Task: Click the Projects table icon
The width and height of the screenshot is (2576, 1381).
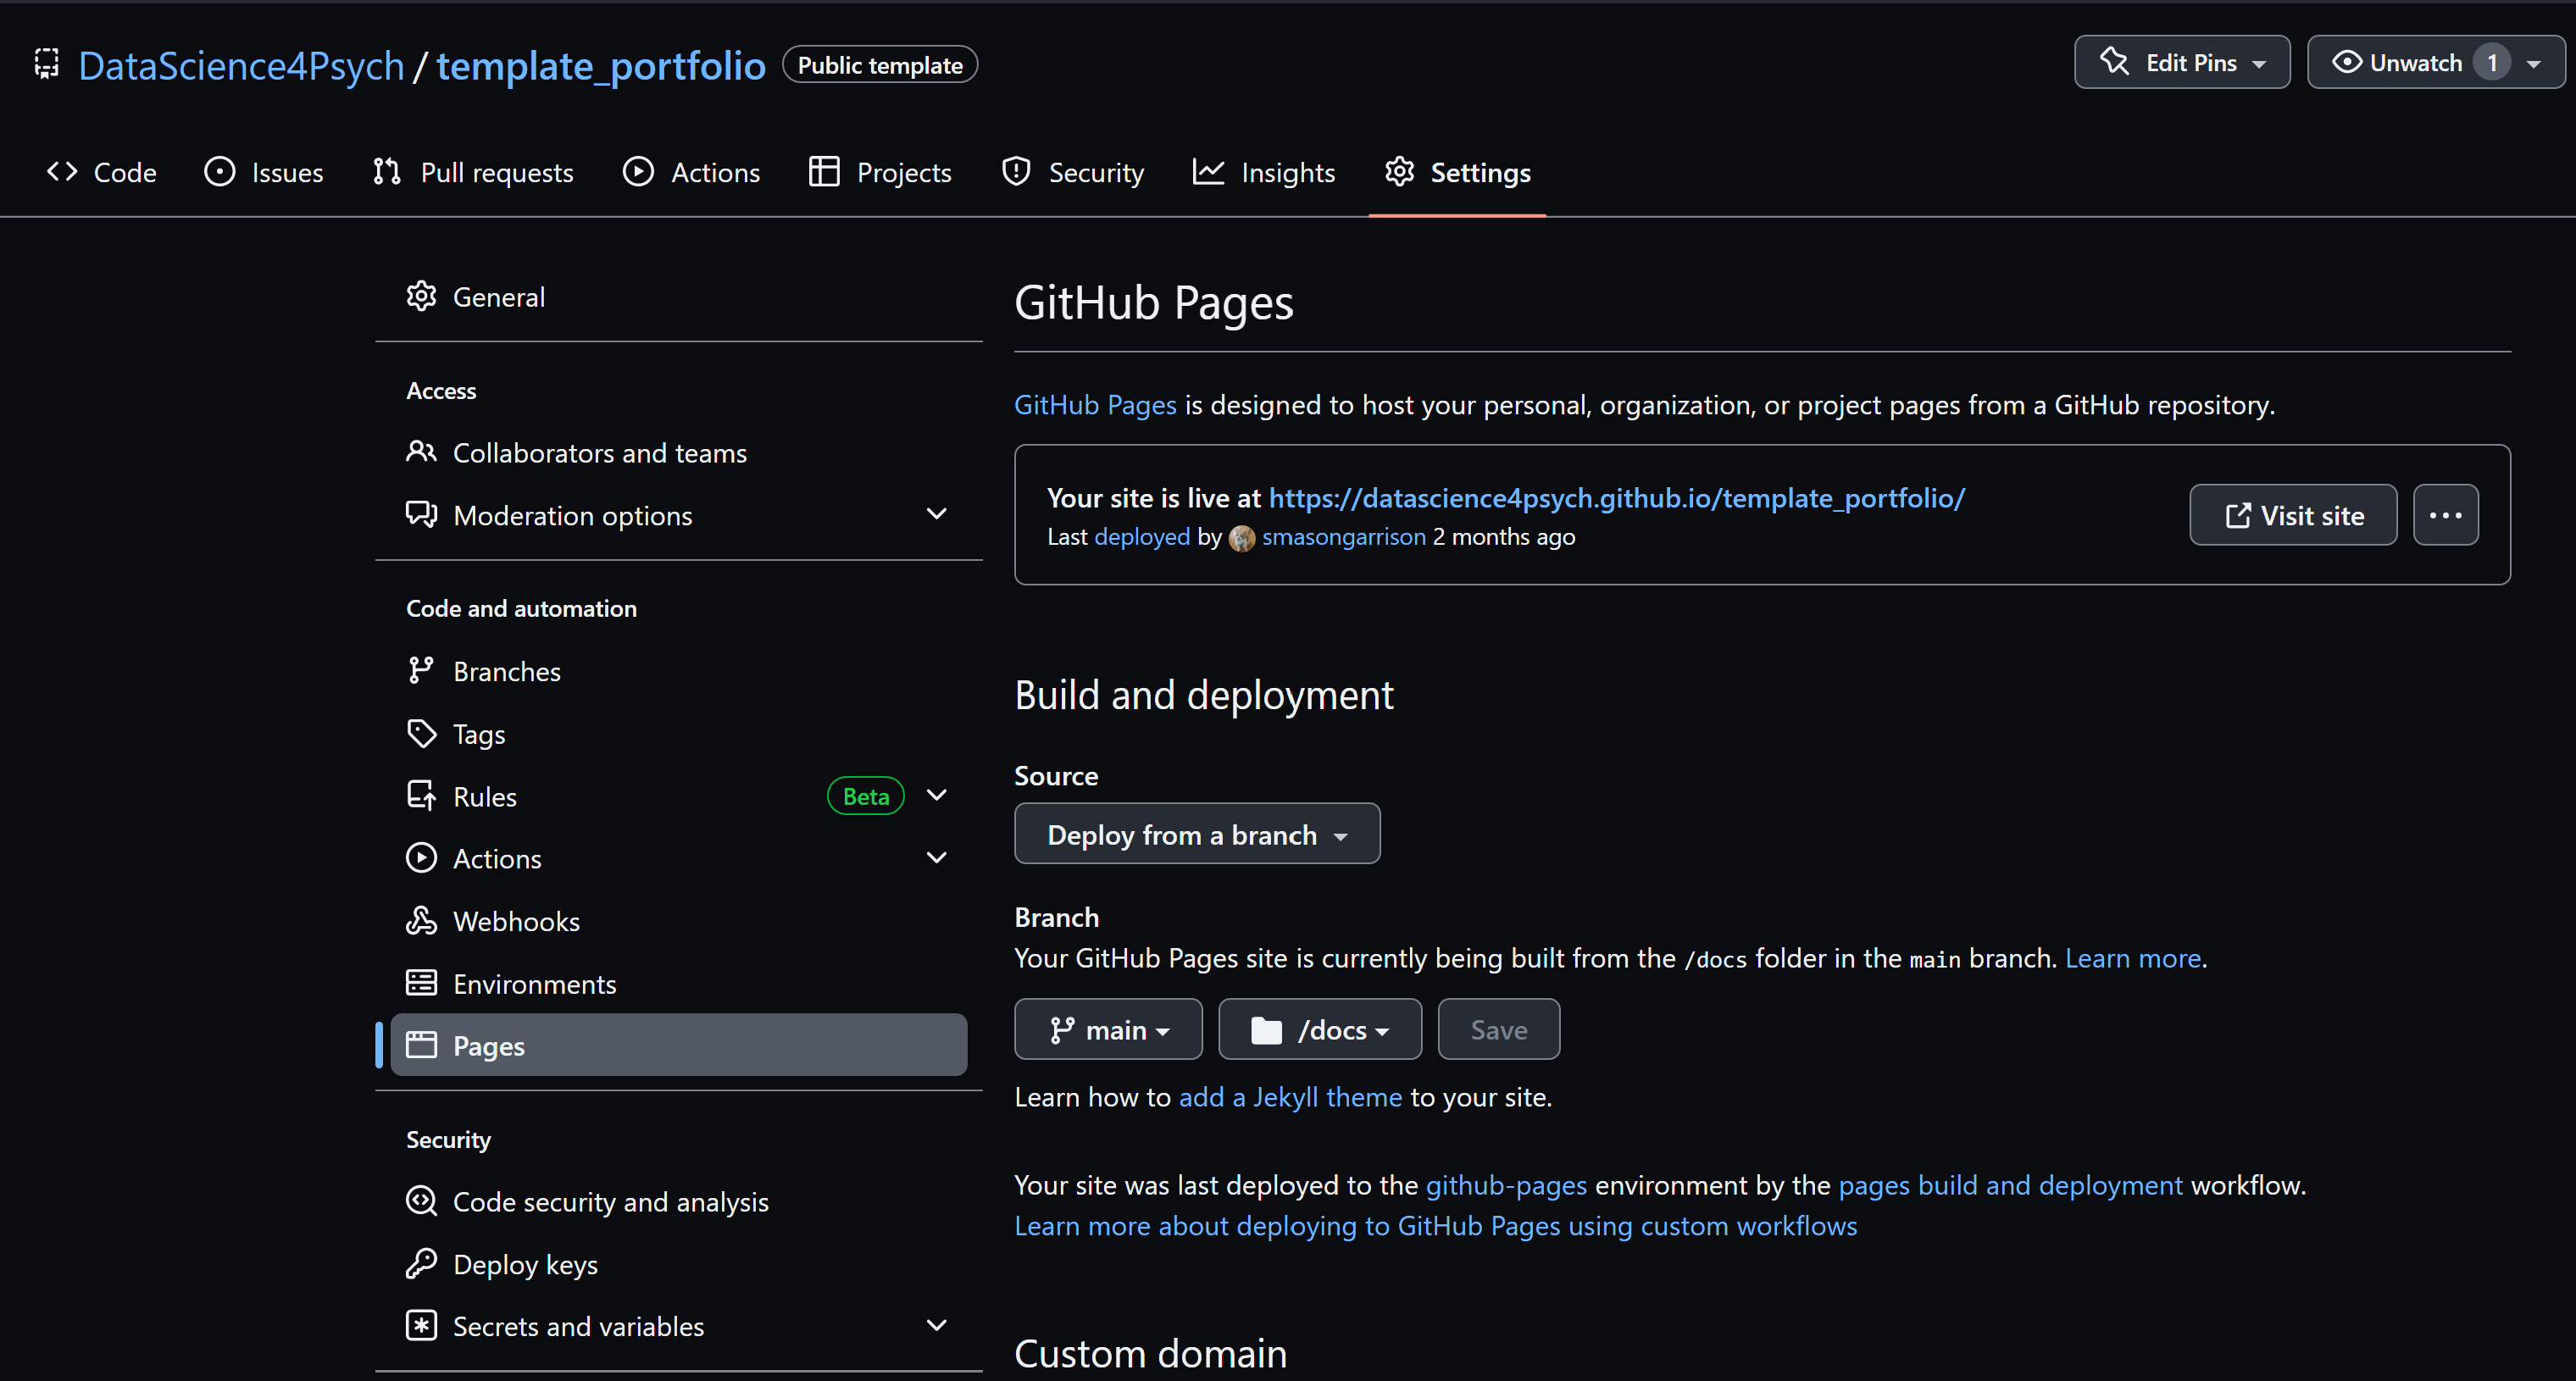Action: click(824, 172)
